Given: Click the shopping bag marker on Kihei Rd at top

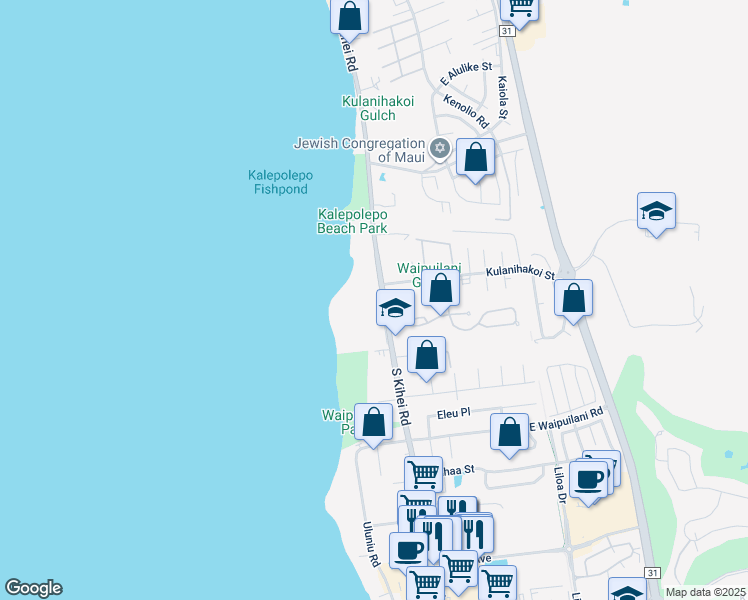Looking at the screenshot, I should click(x=349, y=18).
